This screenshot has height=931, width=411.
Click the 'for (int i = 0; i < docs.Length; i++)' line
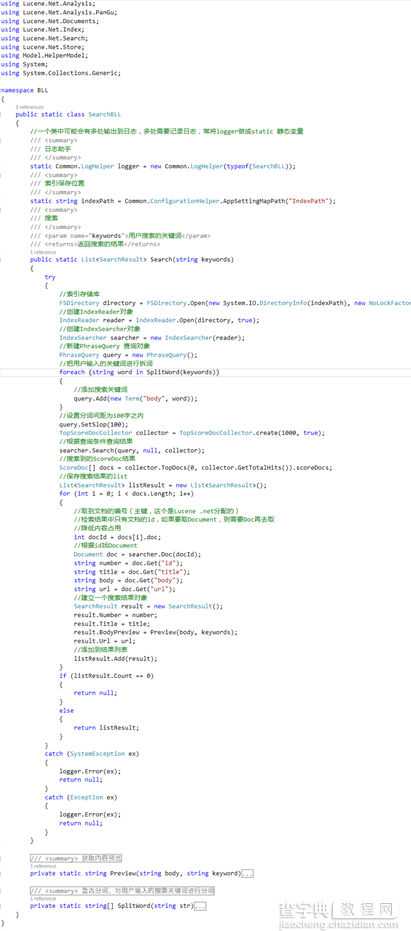point(127,493)
